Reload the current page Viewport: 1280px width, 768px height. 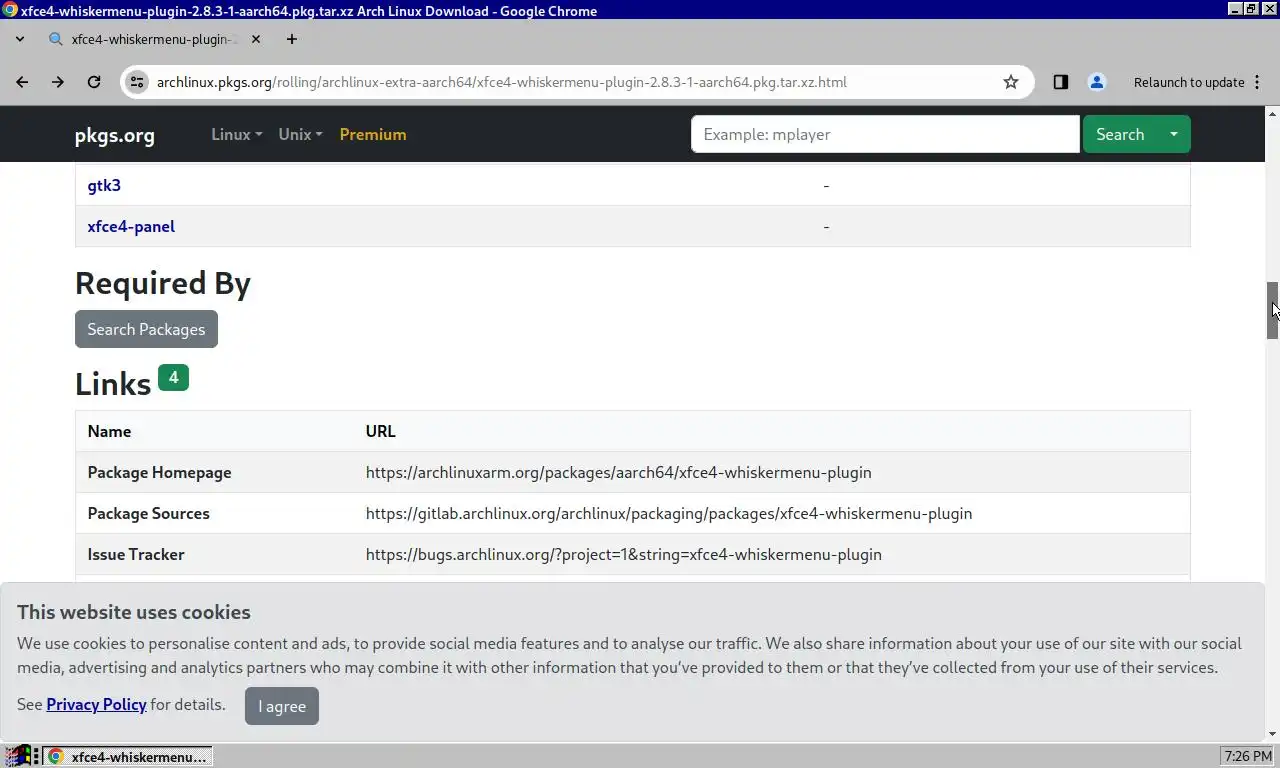pos(94,82)
